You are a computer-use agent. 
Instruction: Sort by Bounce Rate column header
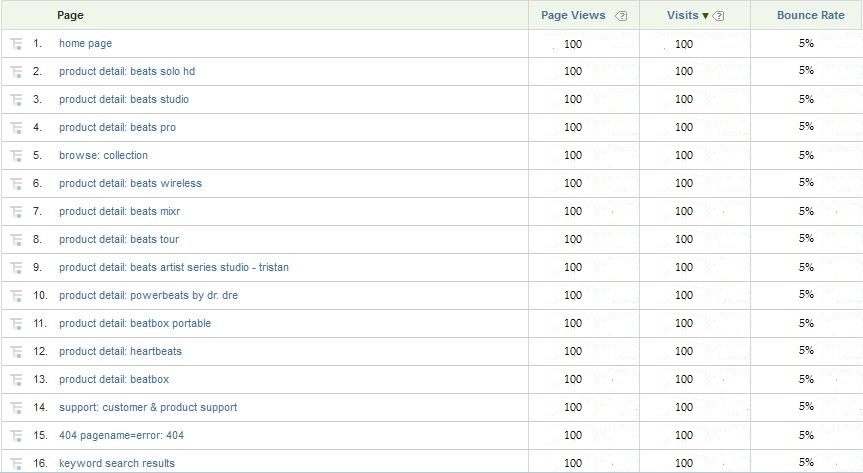pos(810,15)
